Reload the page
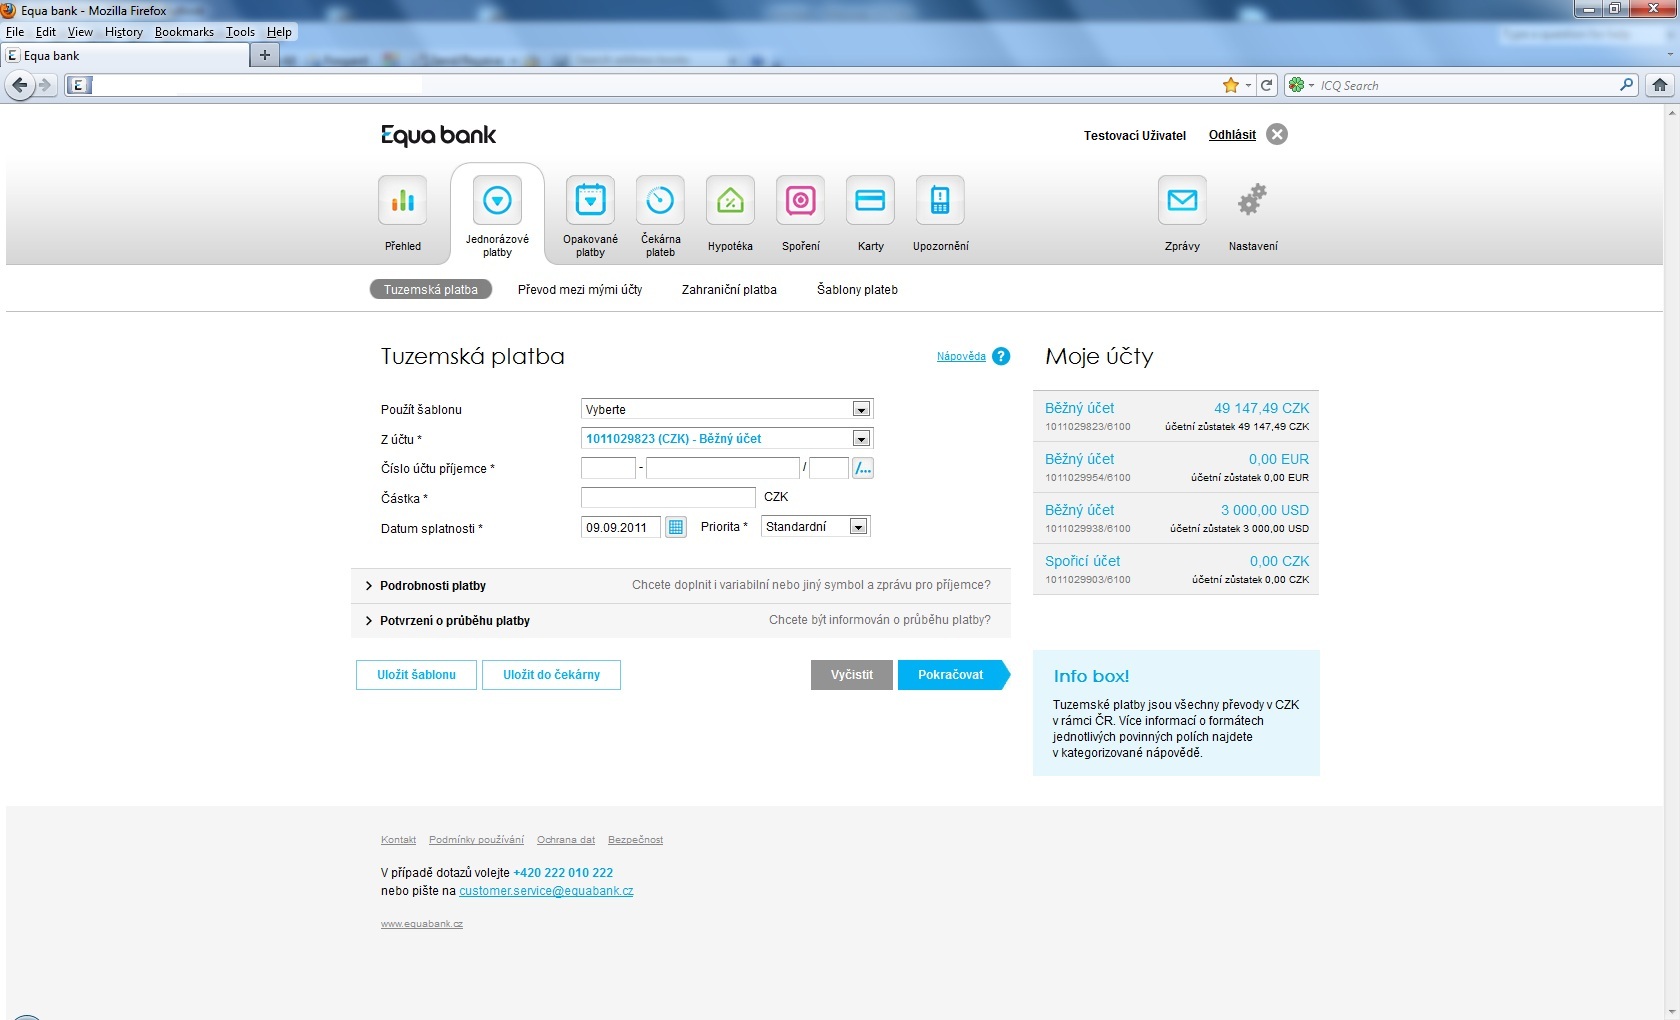Image resolution: width=1680 pixels, height=1020 pixels. tap(1267, 85)
